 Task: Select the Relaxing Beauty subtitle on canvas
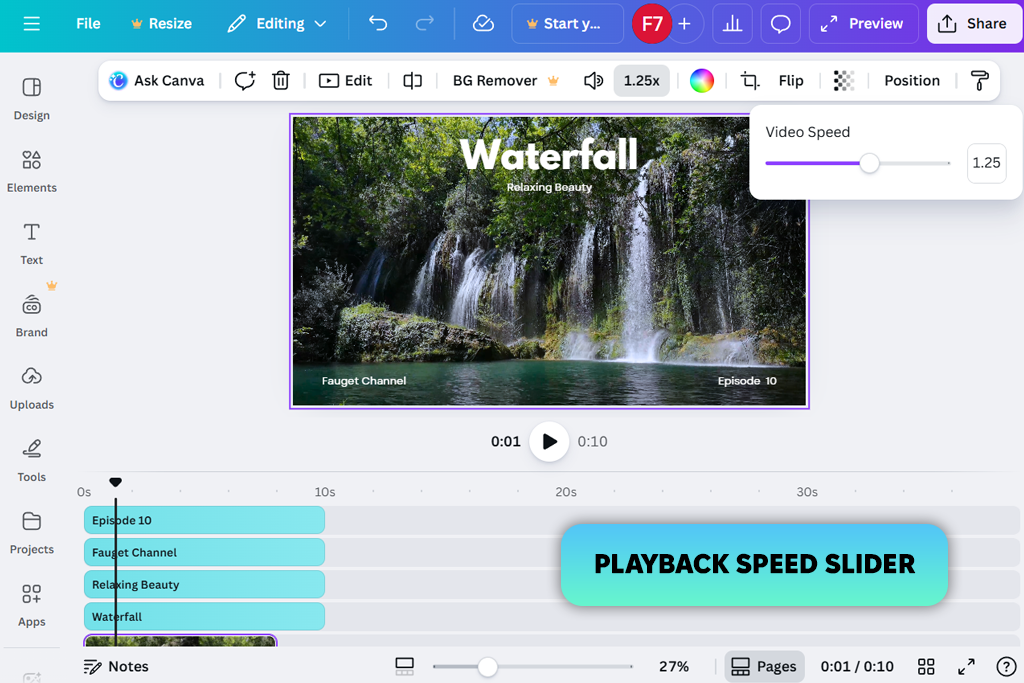(x=549, y=187)
